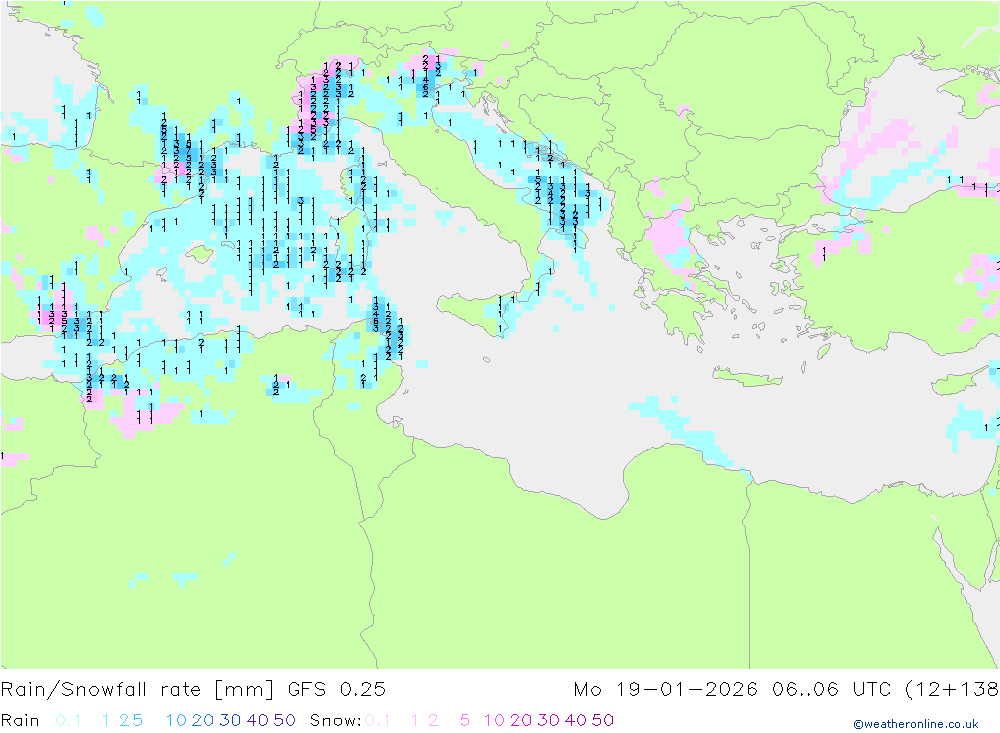Click the Rain 2 legend value
The width and height of the screenshot is (1000, 733).
124,720
